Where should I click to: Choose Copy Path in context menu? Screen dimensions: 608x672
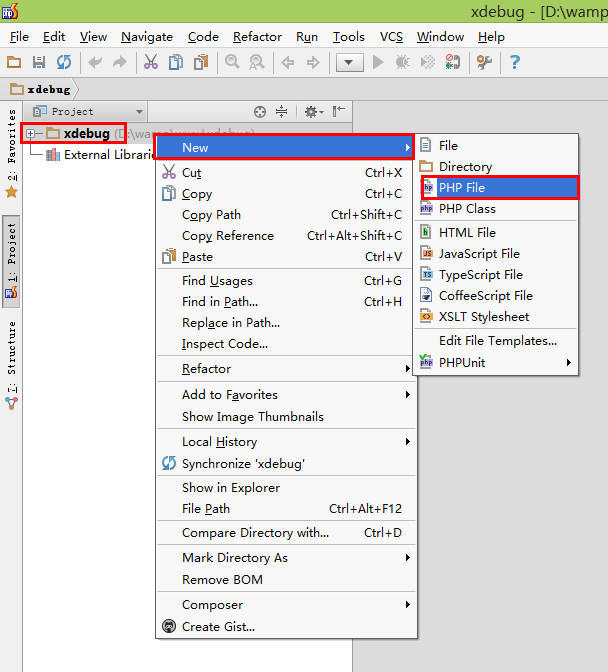286,215
